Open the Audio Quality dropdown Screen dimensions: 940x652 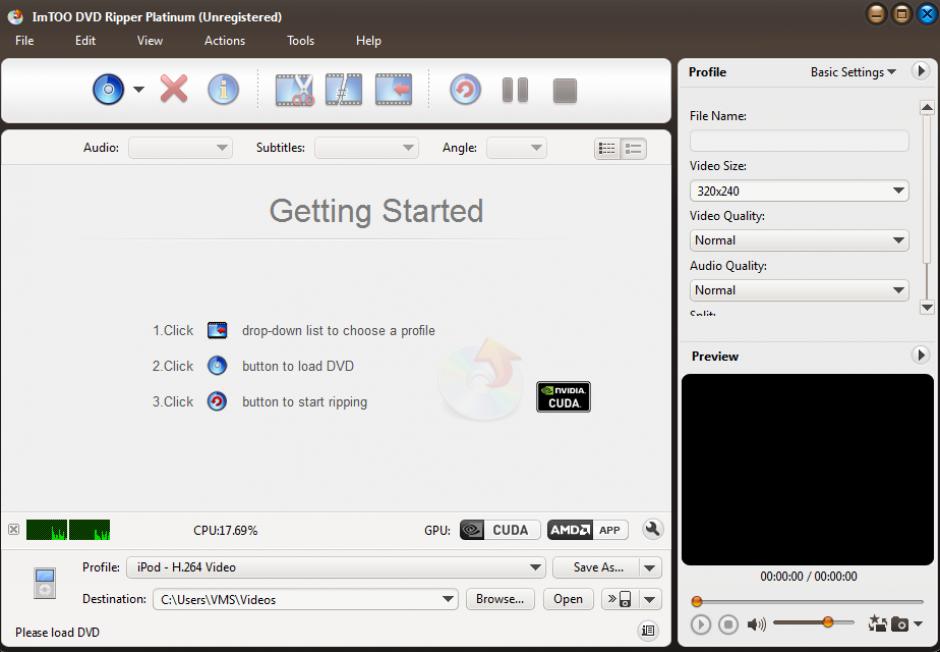tap(799, 290)
